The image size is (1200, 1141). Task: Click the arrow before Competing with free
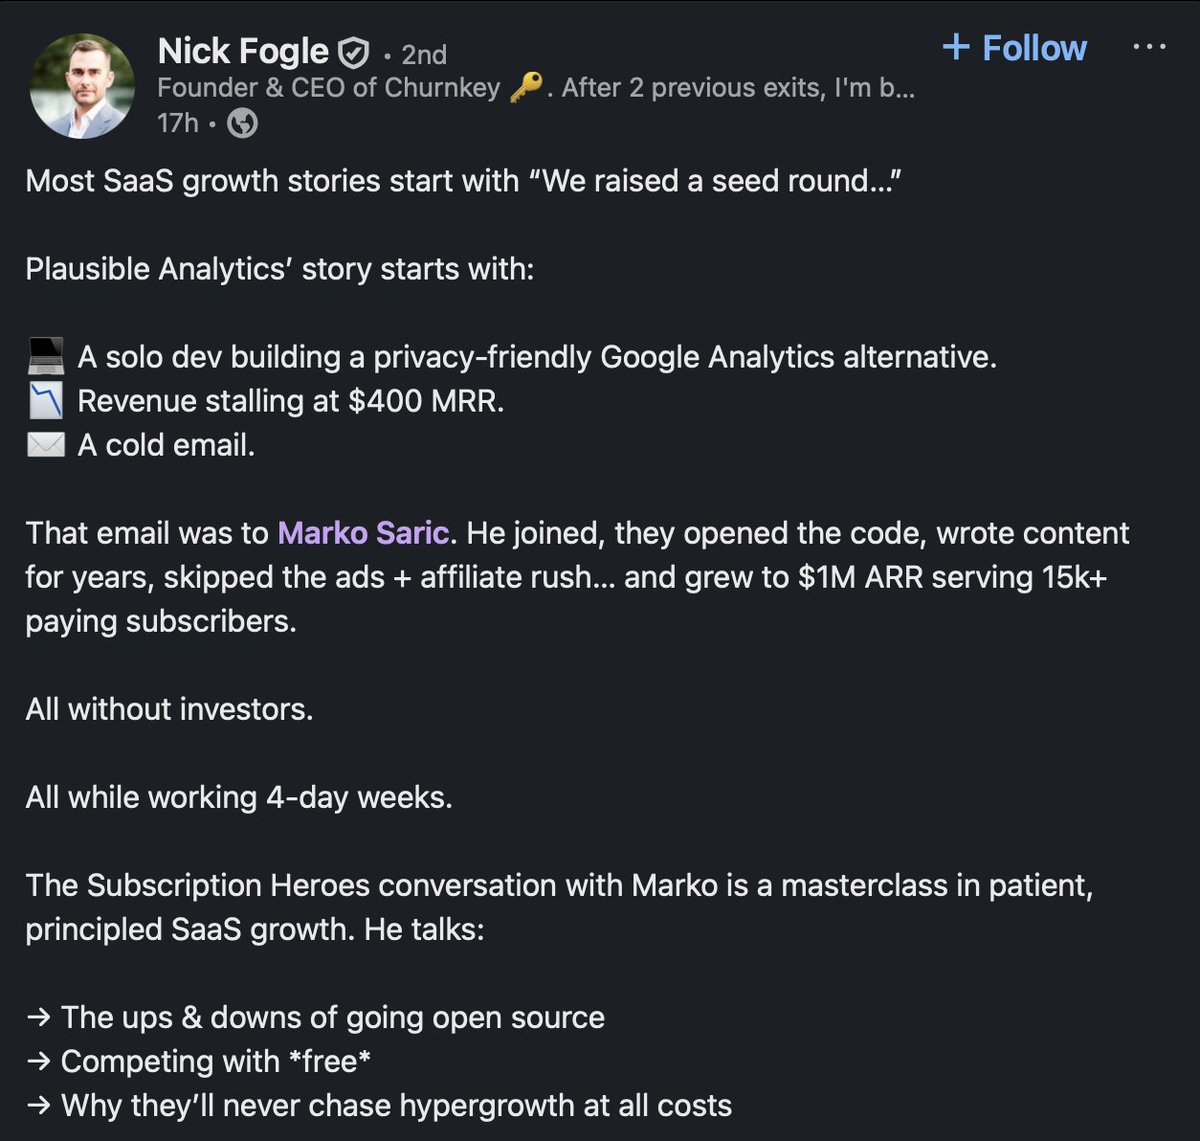point(39,1061)
